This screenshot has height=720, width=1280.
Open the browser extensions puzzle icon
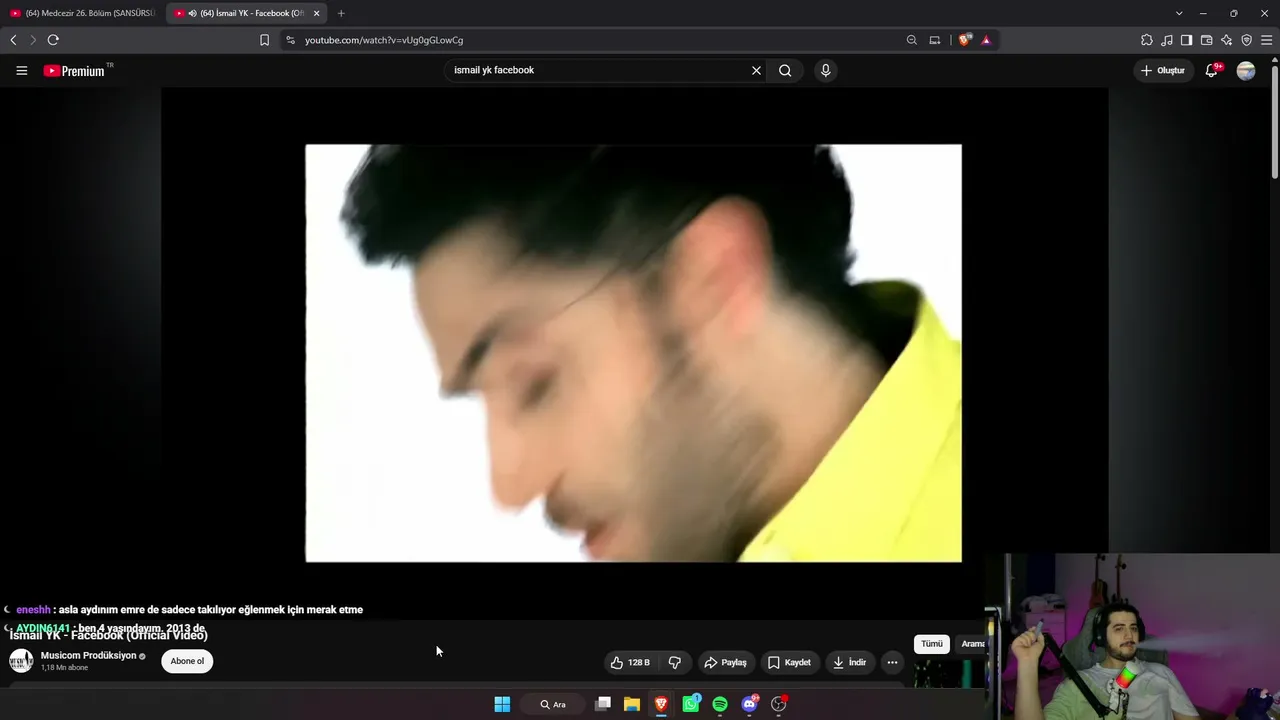tap(1146, 40)
